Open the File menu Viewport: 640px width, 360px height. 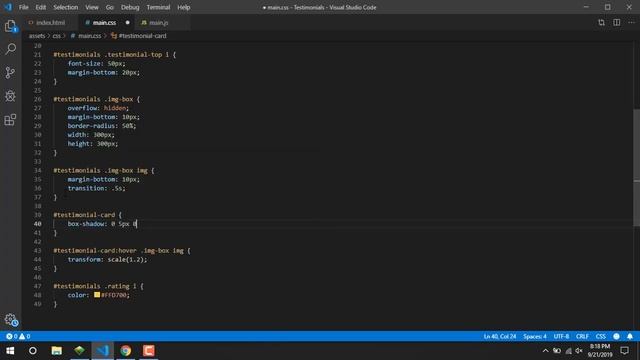coord(24,7)
